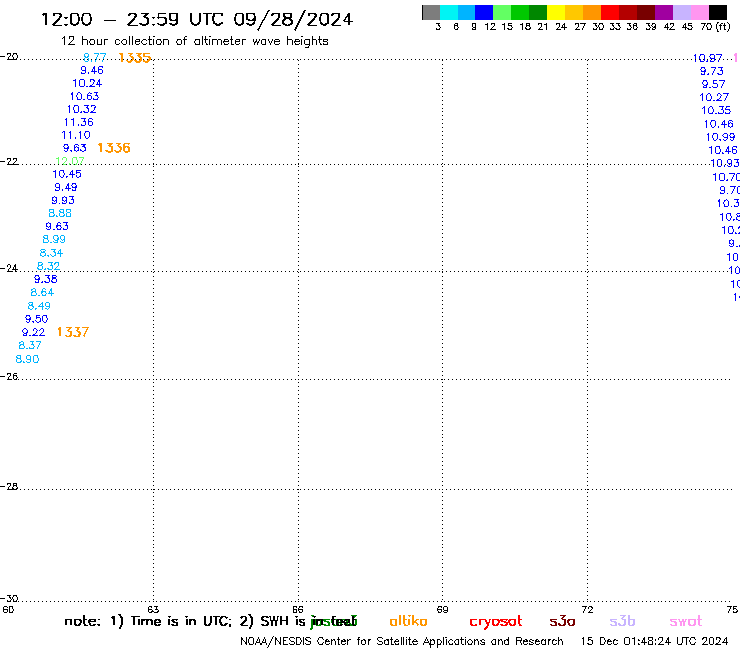Viewport: 740px width, 650px height.
Task: Click the wave height value 10.27
Action: click(x=714, y=97)
